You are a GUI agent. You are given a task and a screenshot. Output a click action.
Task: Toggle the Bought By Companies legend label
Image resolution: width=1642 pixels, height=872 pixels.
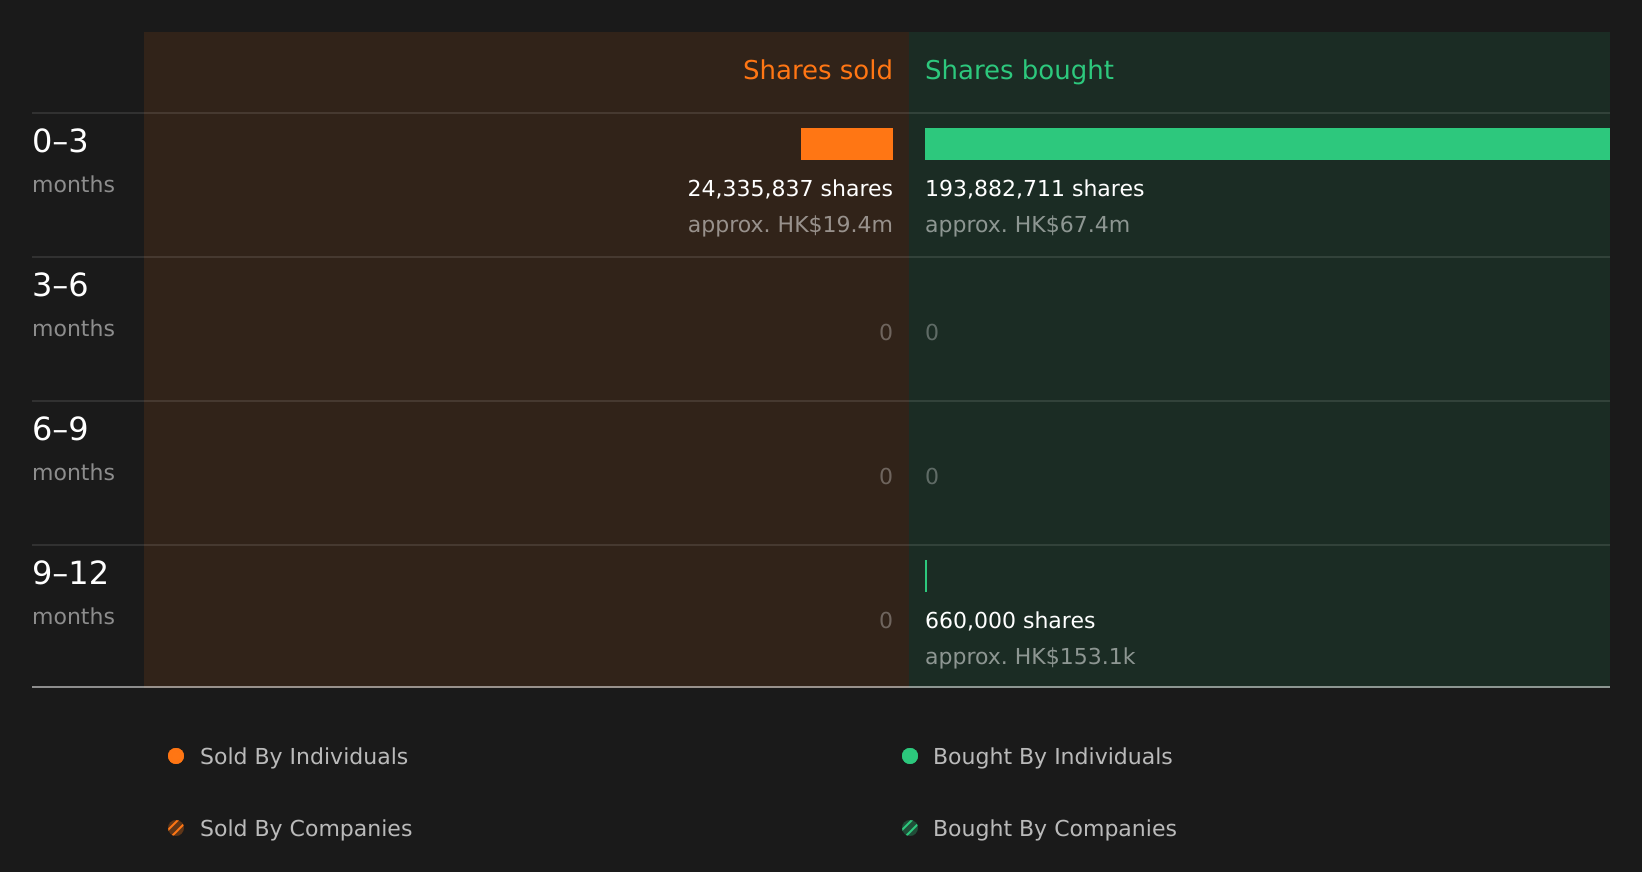[x=1054, y=829]
